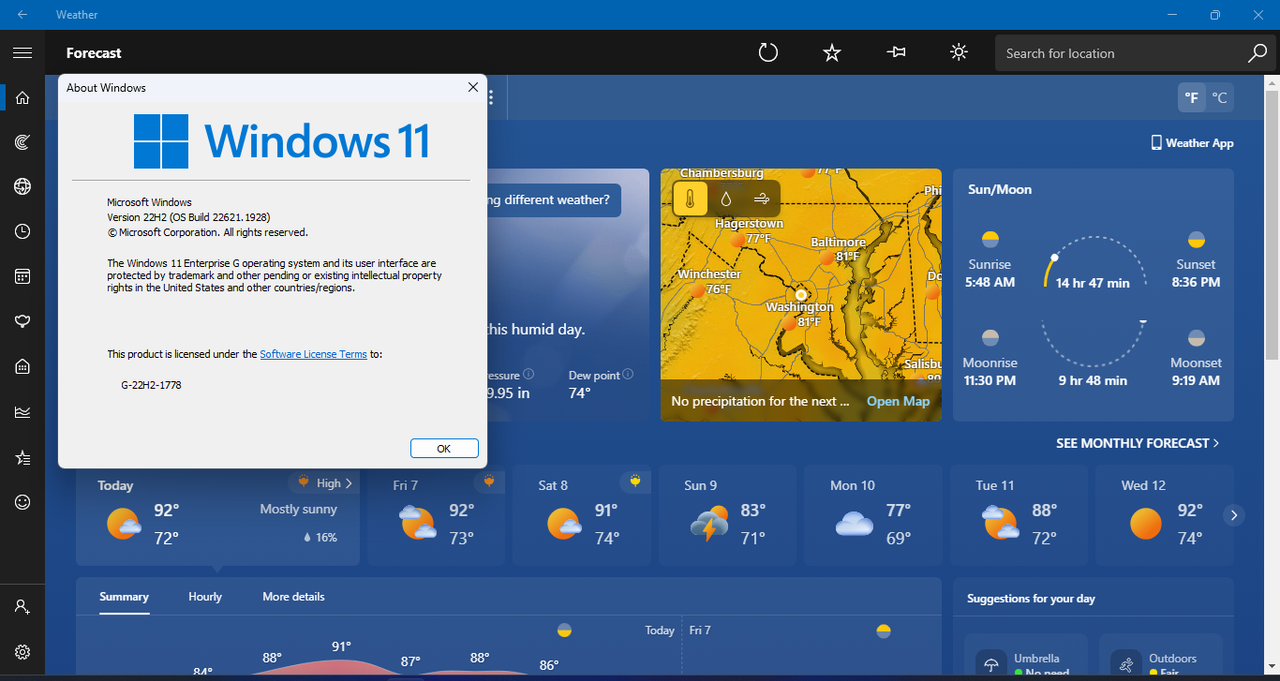Image resolution: width=1280 pixels, height=681 pixels.
Task: Switch to Summary tab
Action: point(124,597)
